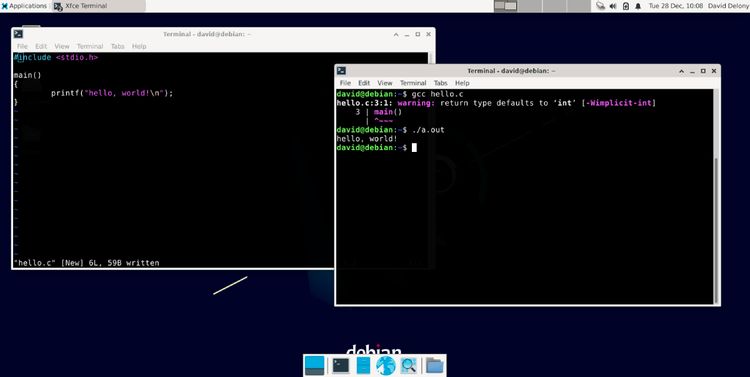The height and width of the screenshot is (377, 750).
Task: Click the clock showing Tue 28 Dec, 10:08
Action: 675,6
